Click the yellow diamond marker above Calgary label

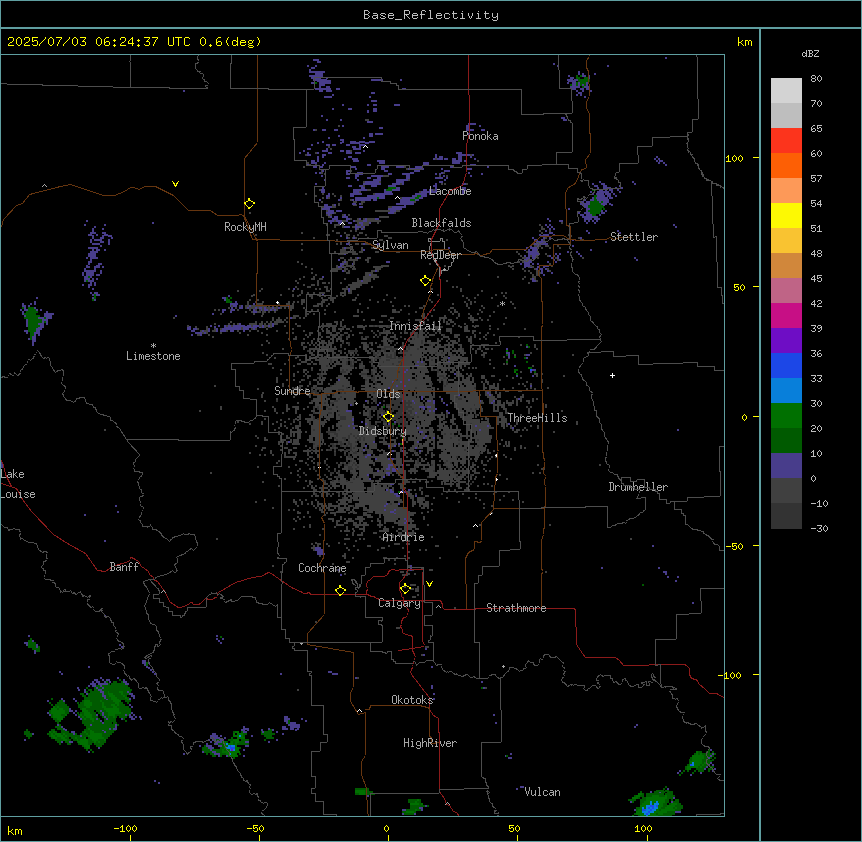[x=405, y=589]
